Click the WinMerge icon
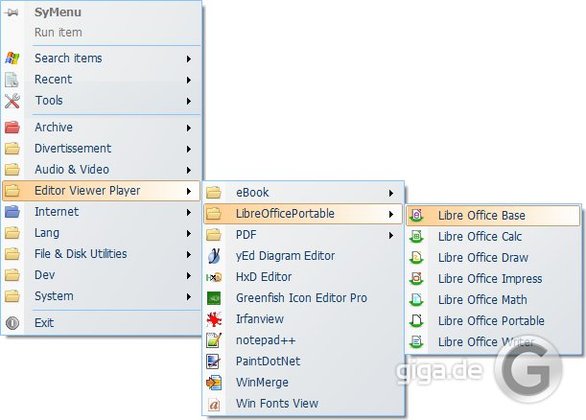This screenshot has height=420, width=586. (214, 383)
